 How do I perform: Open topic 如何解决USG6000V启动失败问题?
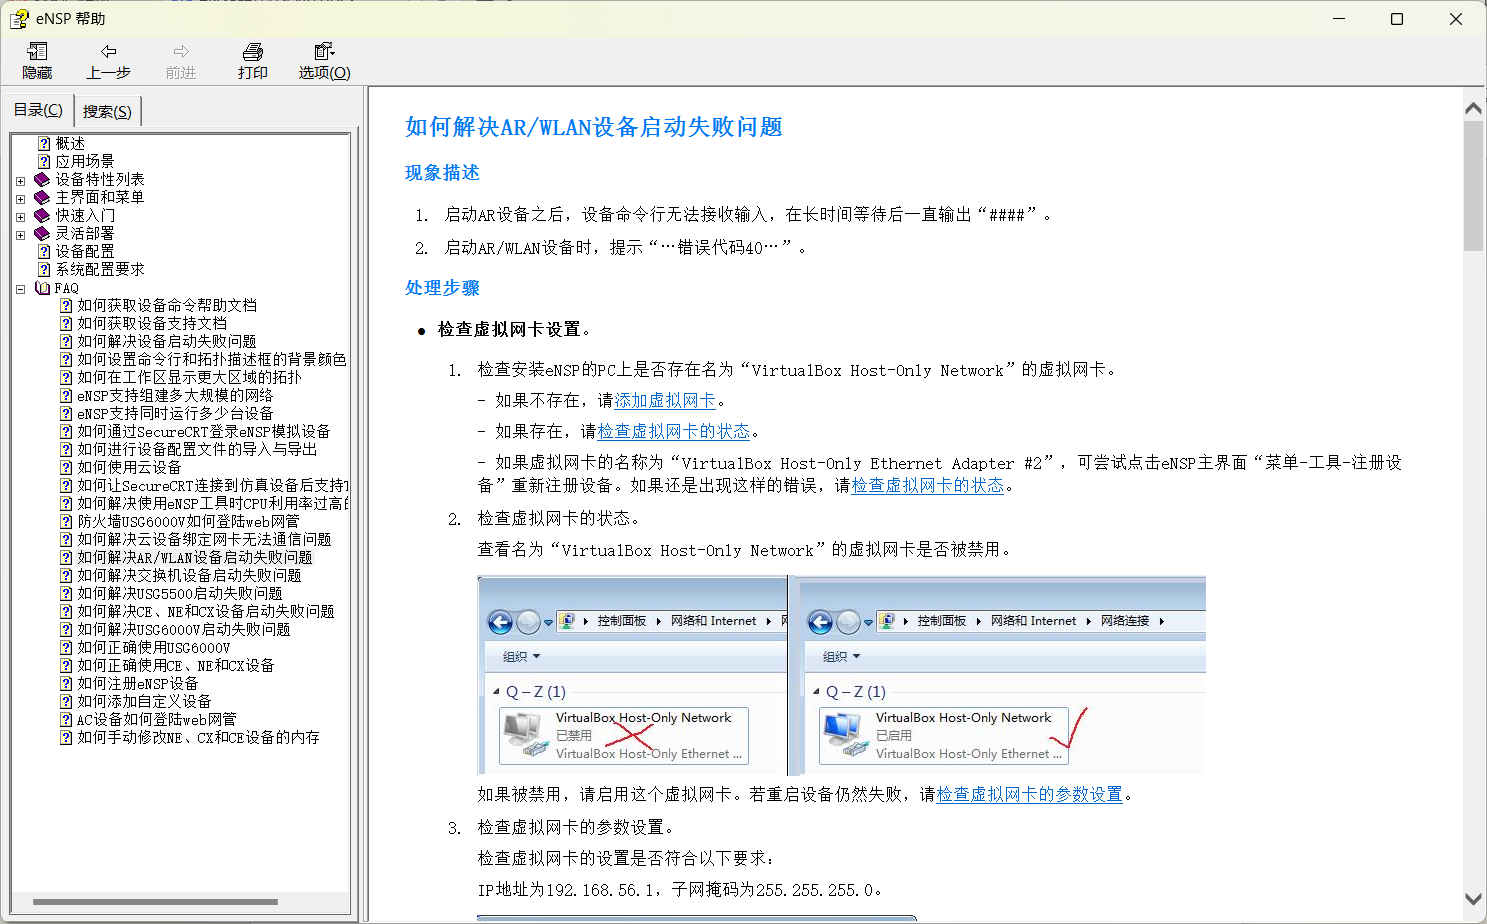[x=184, y=629]
